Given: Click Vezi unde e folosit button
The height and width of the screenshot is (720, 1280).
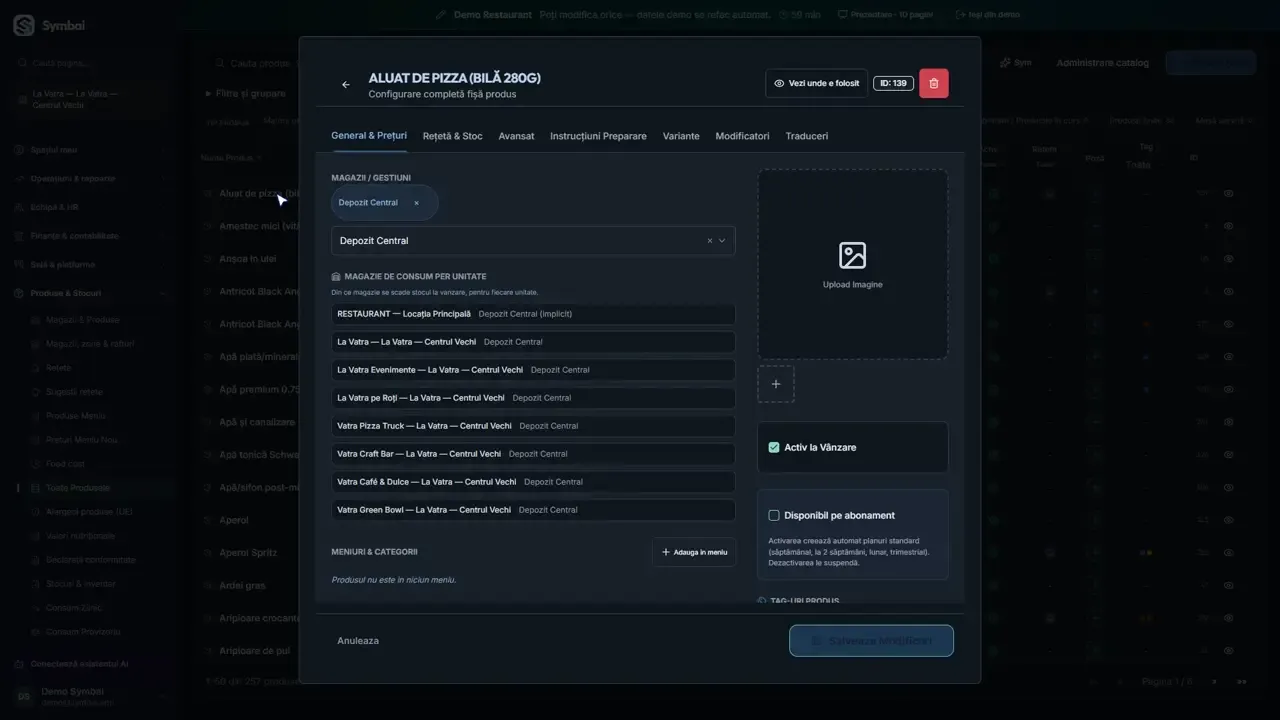Looking at the screenshot, I should coord(816,83).
